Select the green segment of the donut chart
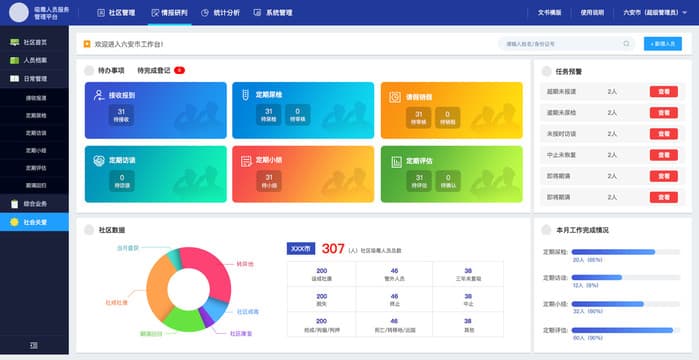The image size is (699, 360). [184, 320]
